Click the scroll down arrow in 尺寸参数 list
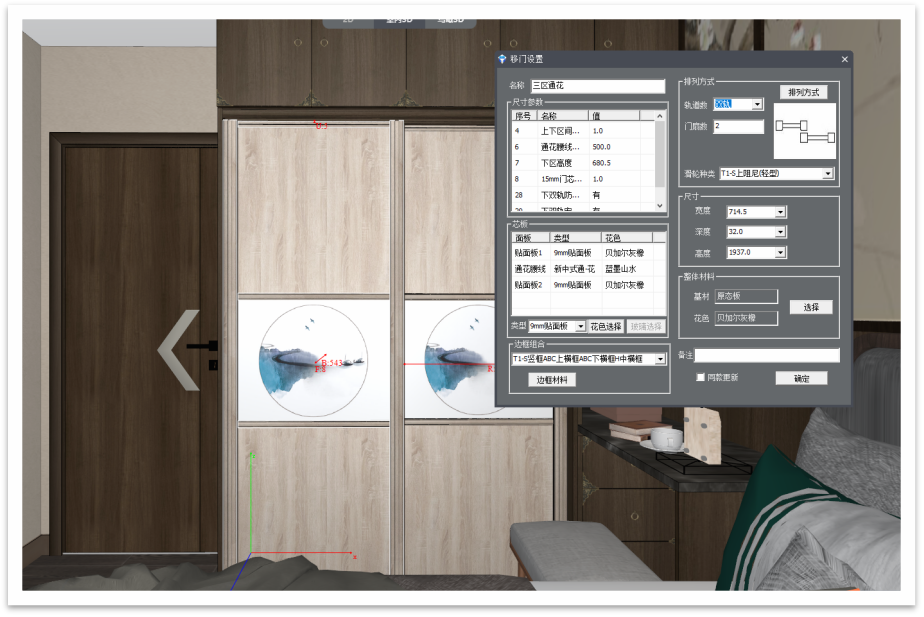This screenshot has height=617, width=924. [660, 206]
